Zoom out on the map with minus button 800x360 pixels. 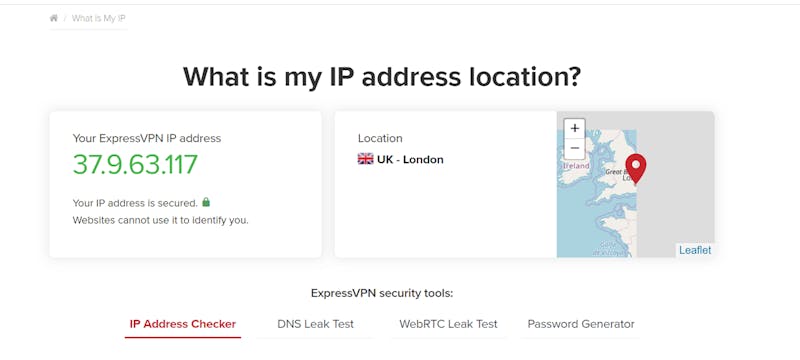574,148
